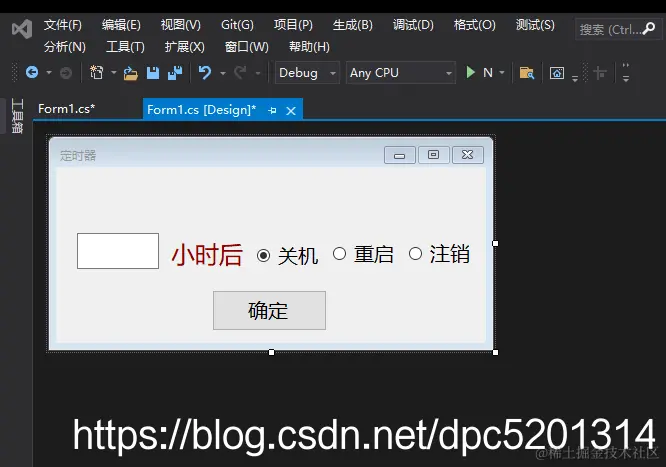Viewport: 666px width, 467px height.
Task: Open the Toolbox side panel tab
Action: coord(17,116)
